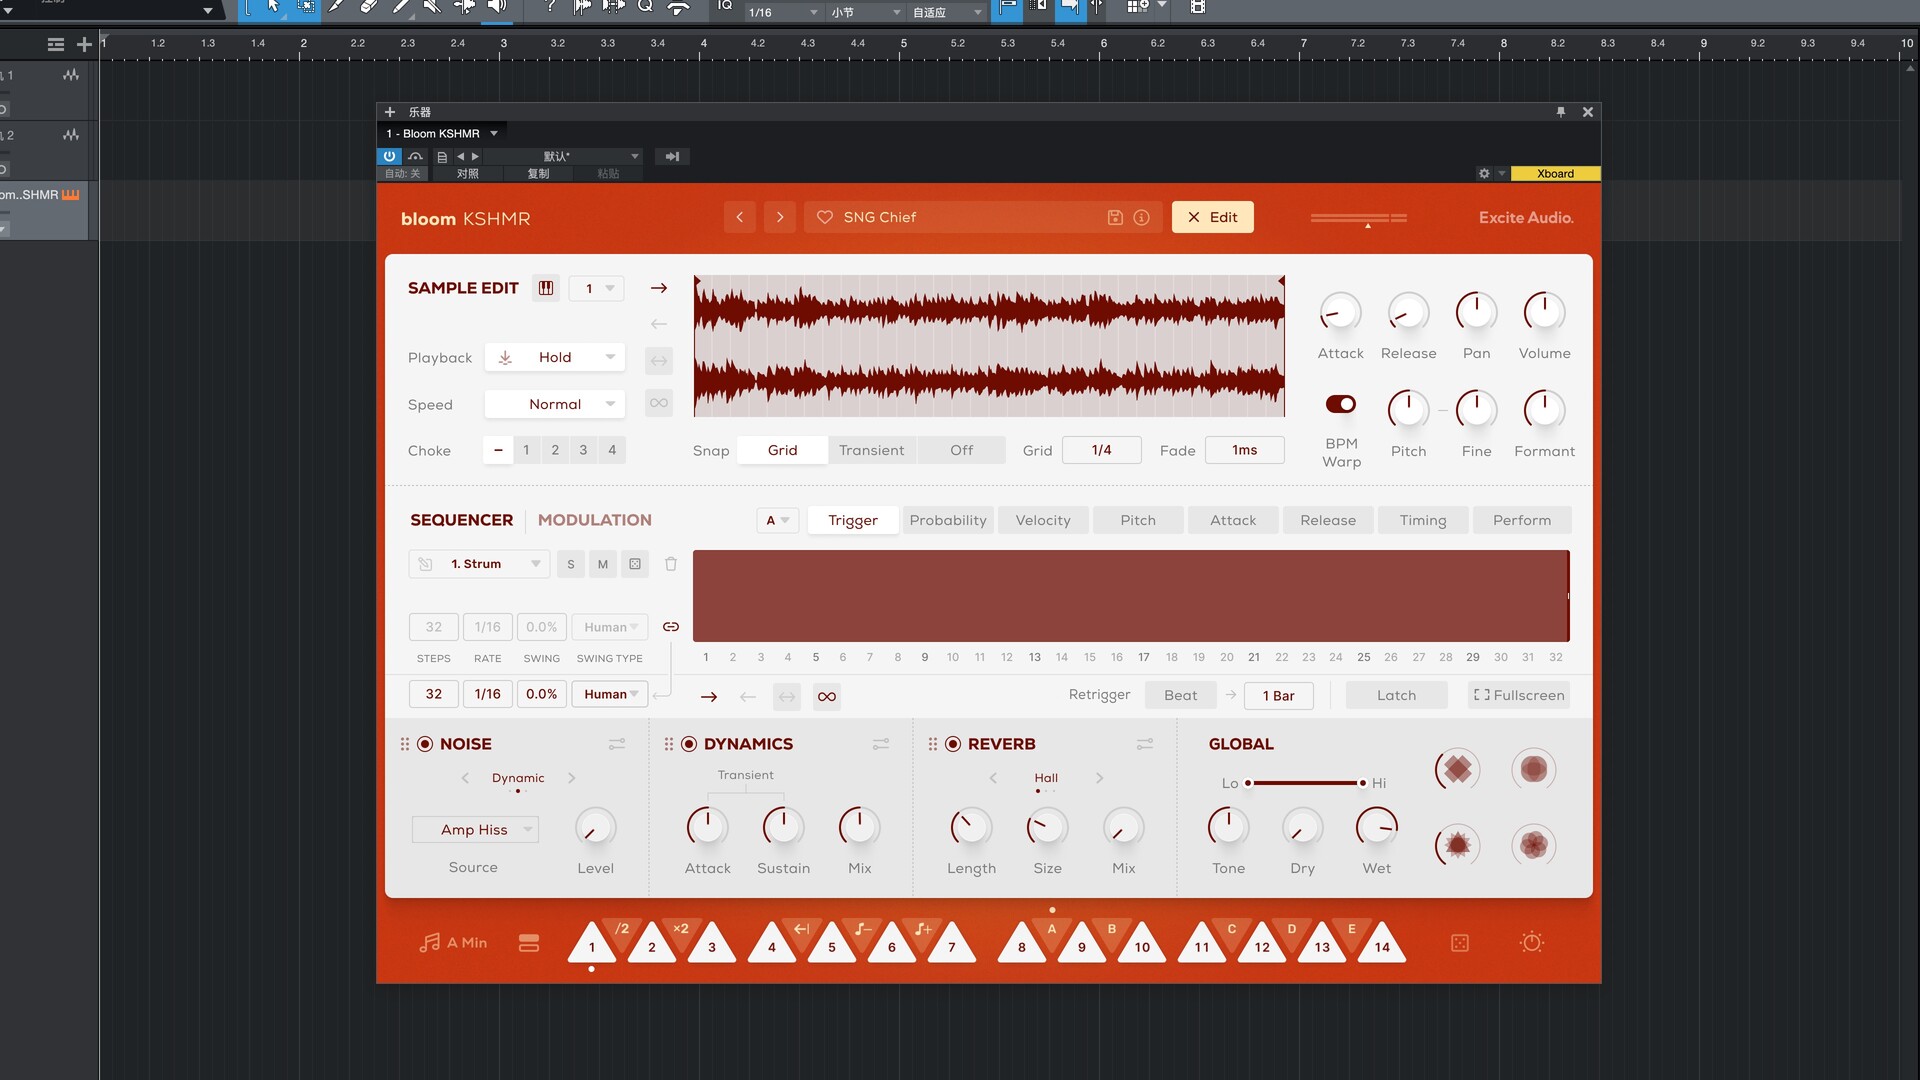The width and height of the screenshot is (1920, 1080).
Task: Select choke group 2
Action: 555,450
